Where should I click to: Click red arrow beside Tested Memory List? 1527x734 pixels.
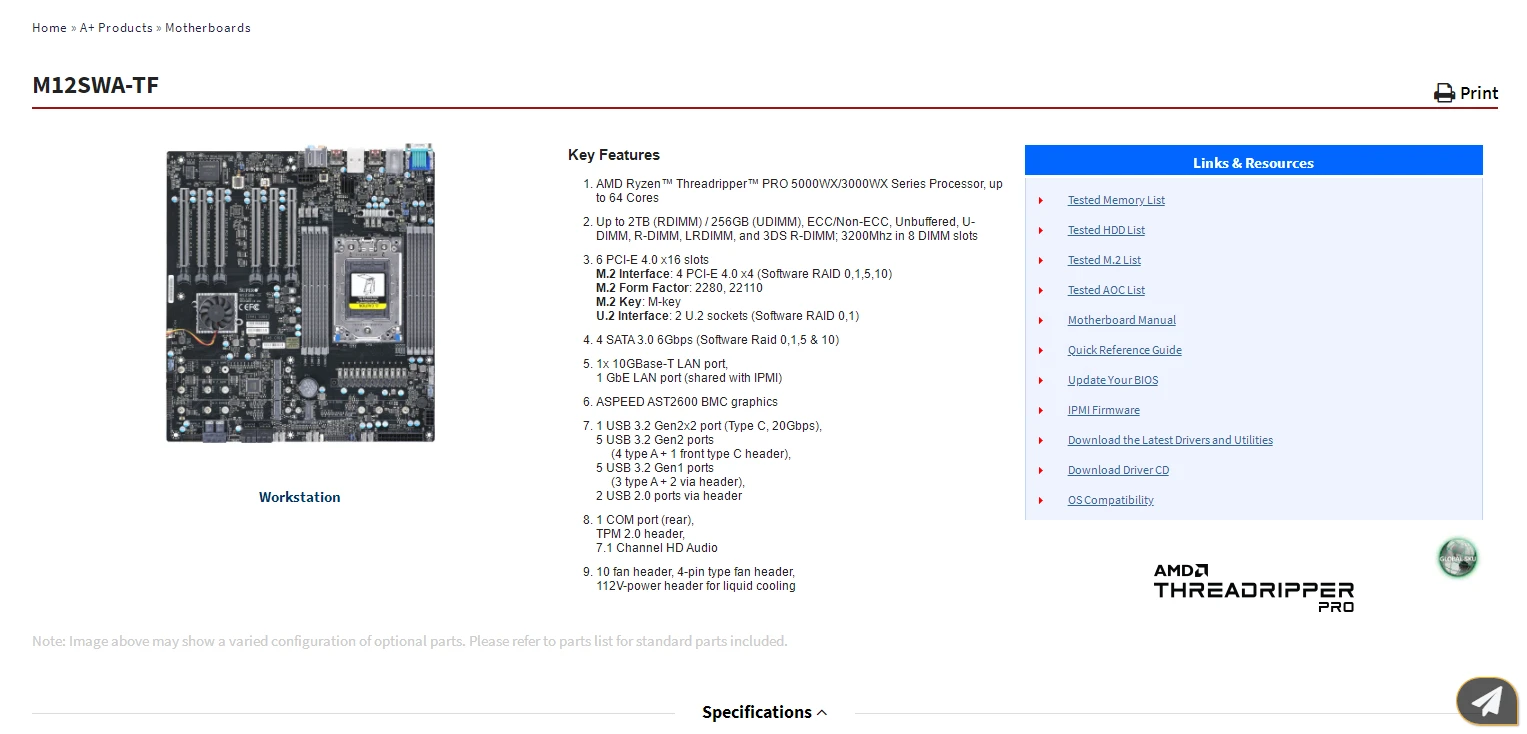coord(1041,201)
